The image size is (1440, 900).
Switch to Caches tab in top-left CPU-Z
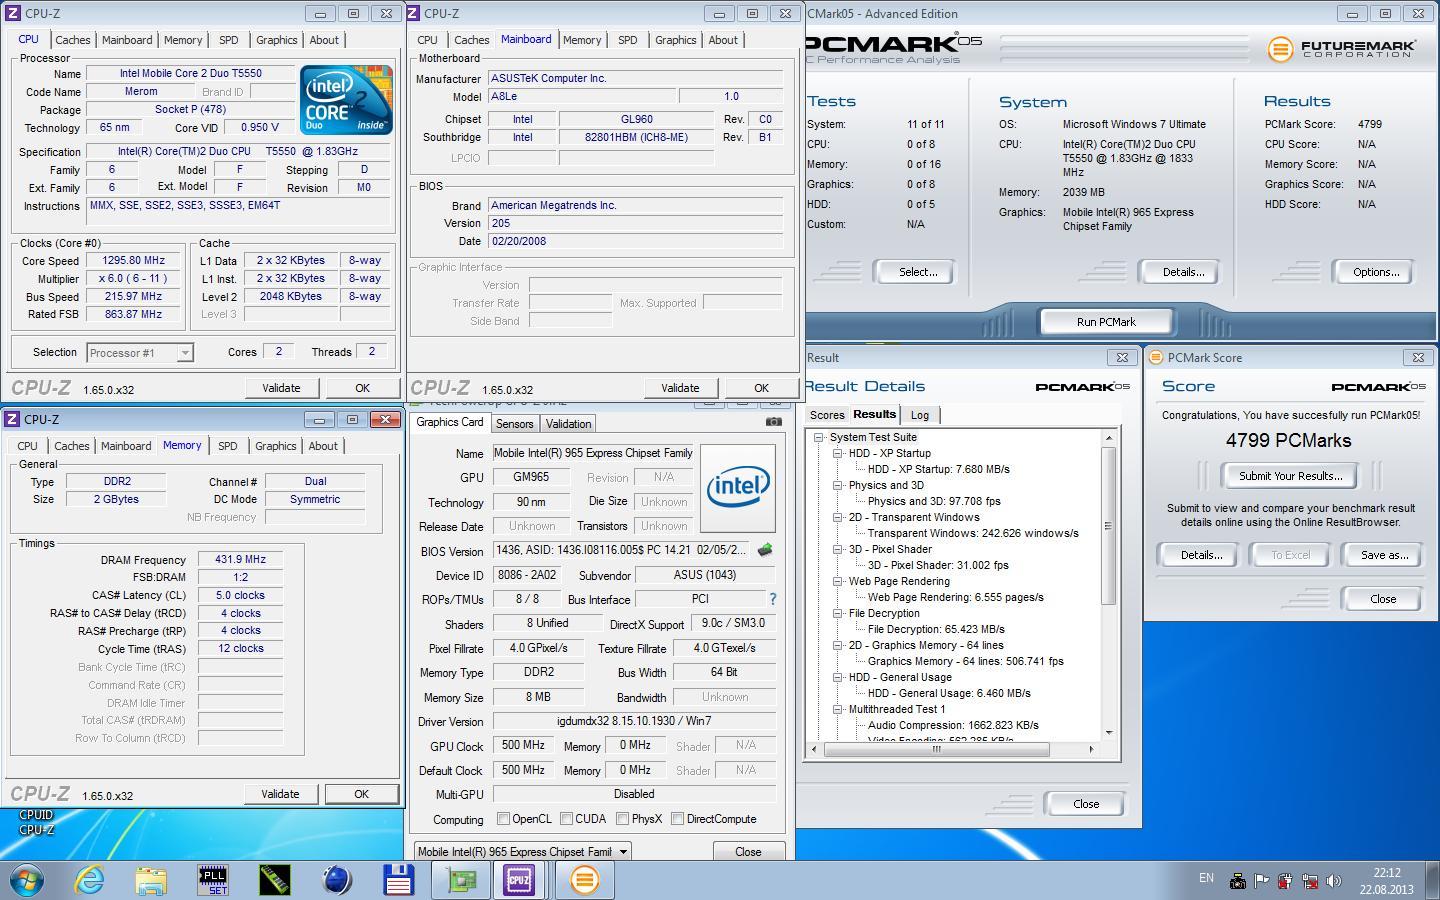pos(73,40)
